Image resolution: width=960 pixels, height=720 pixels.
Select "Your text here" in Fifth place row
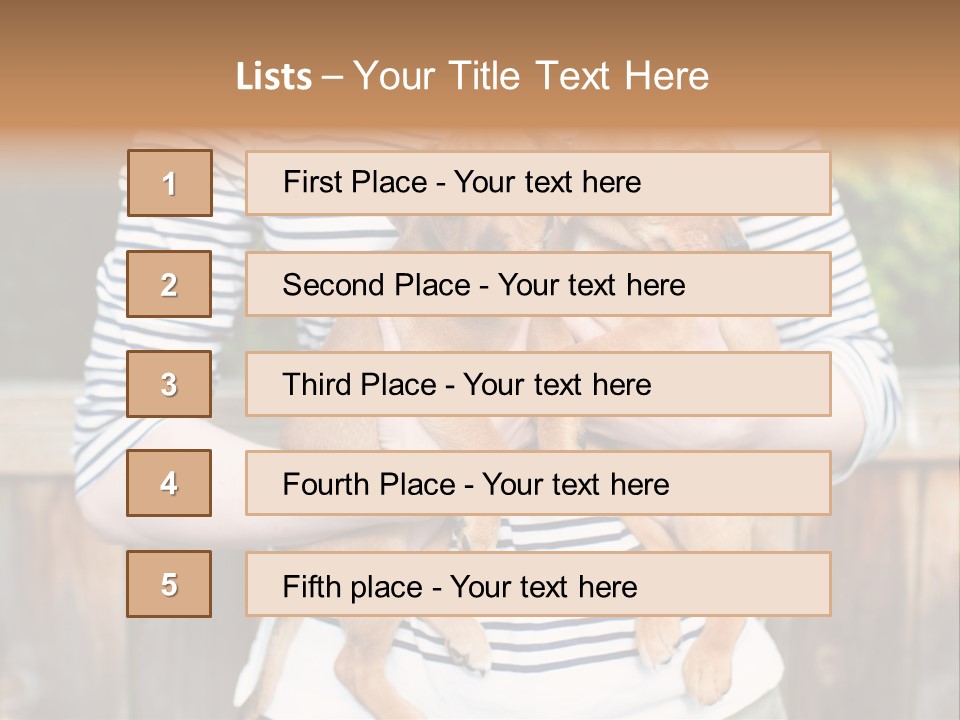(543, 586)
